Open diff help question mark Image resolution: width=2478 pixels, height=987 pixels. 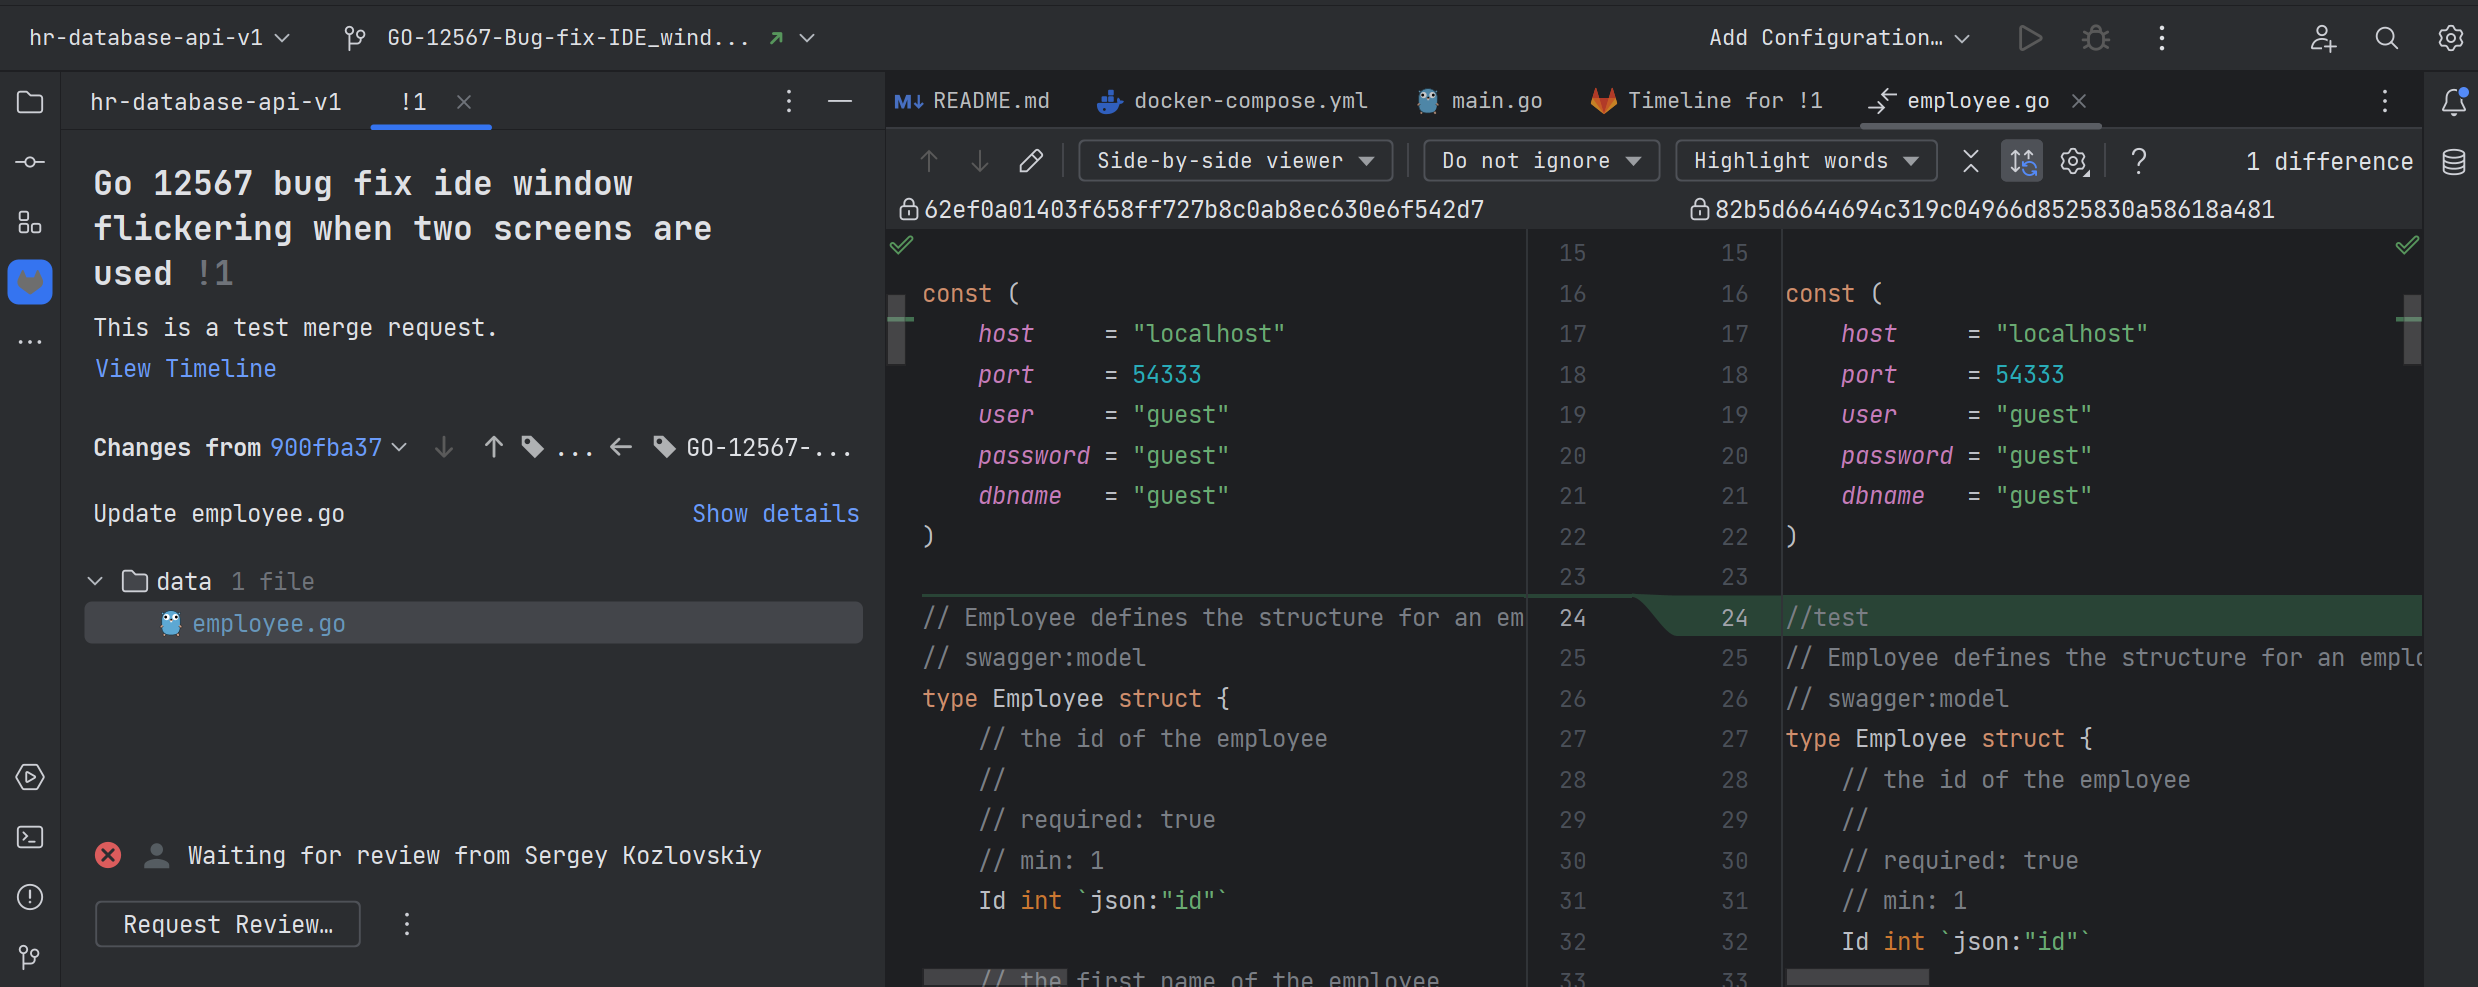point(2139,161)
